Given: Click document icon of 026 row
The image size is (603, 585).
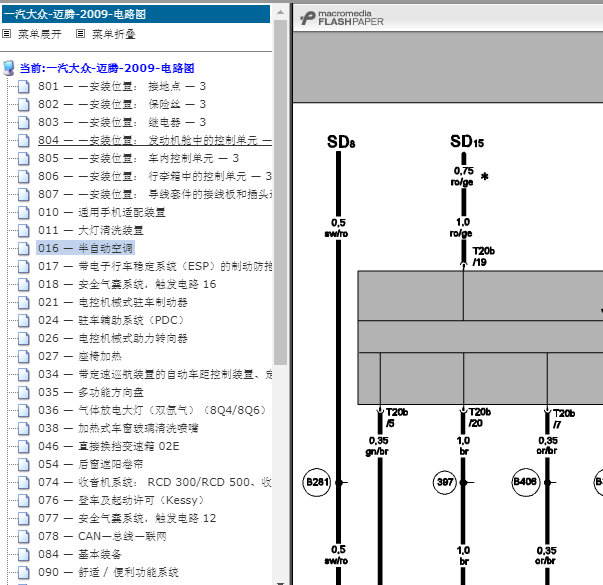Looking at the screenshot, I should point(23,338).
